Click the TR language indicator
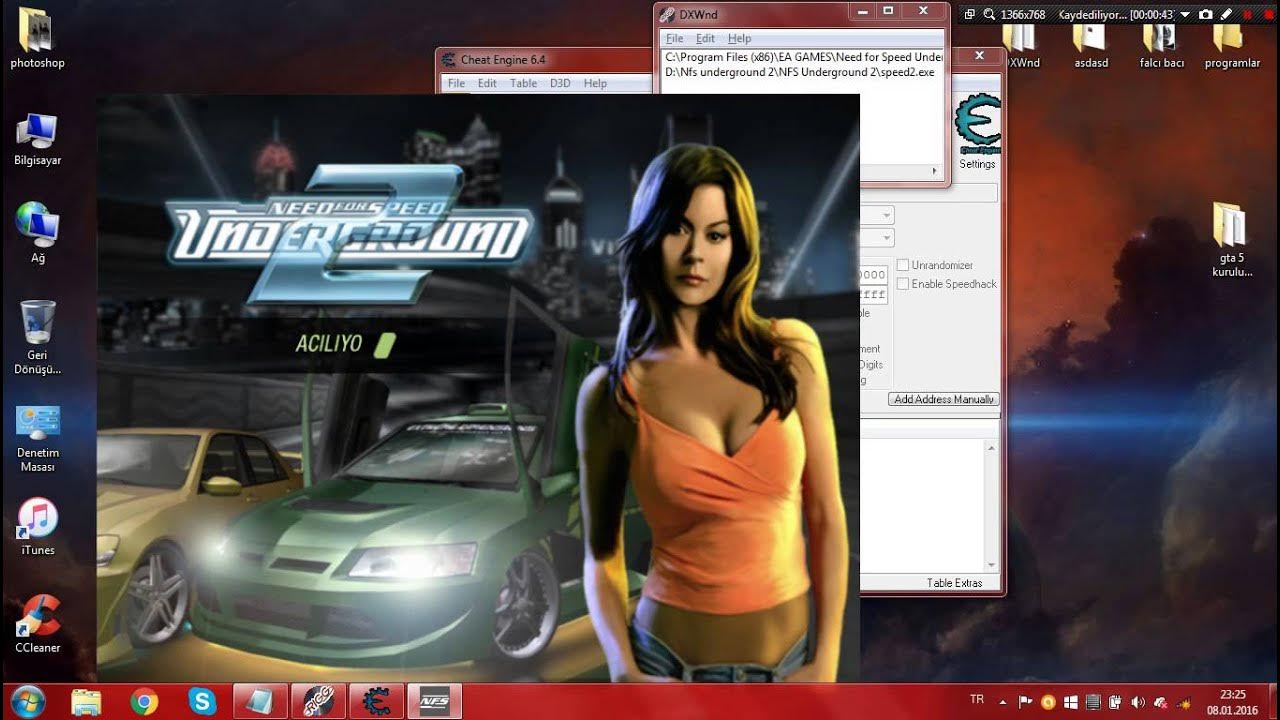 pos(977,698)
